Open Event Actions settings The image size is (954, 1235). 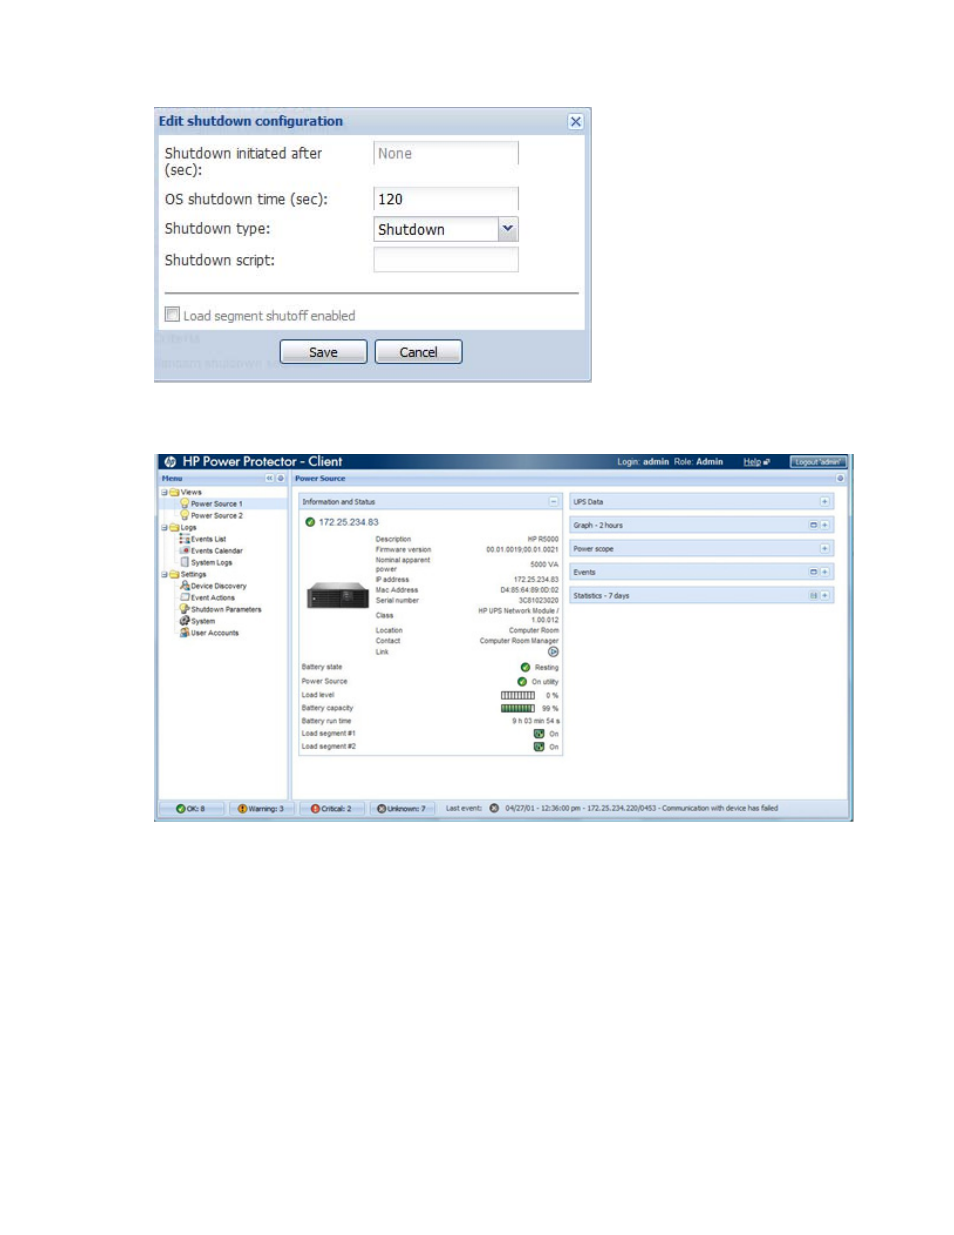tap(212, 598)
